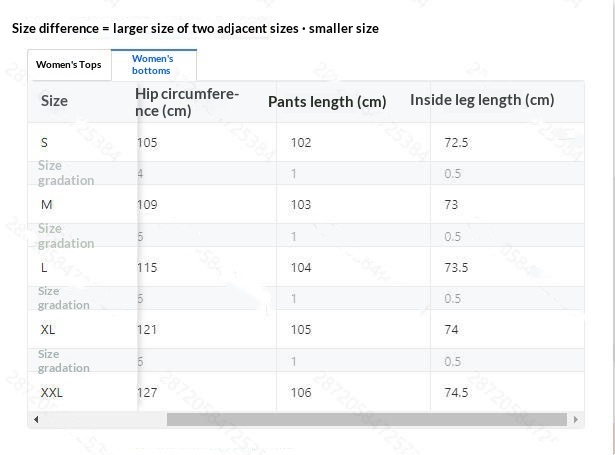
Task: Click the XXL size row label
Action: tap(51, 393)
